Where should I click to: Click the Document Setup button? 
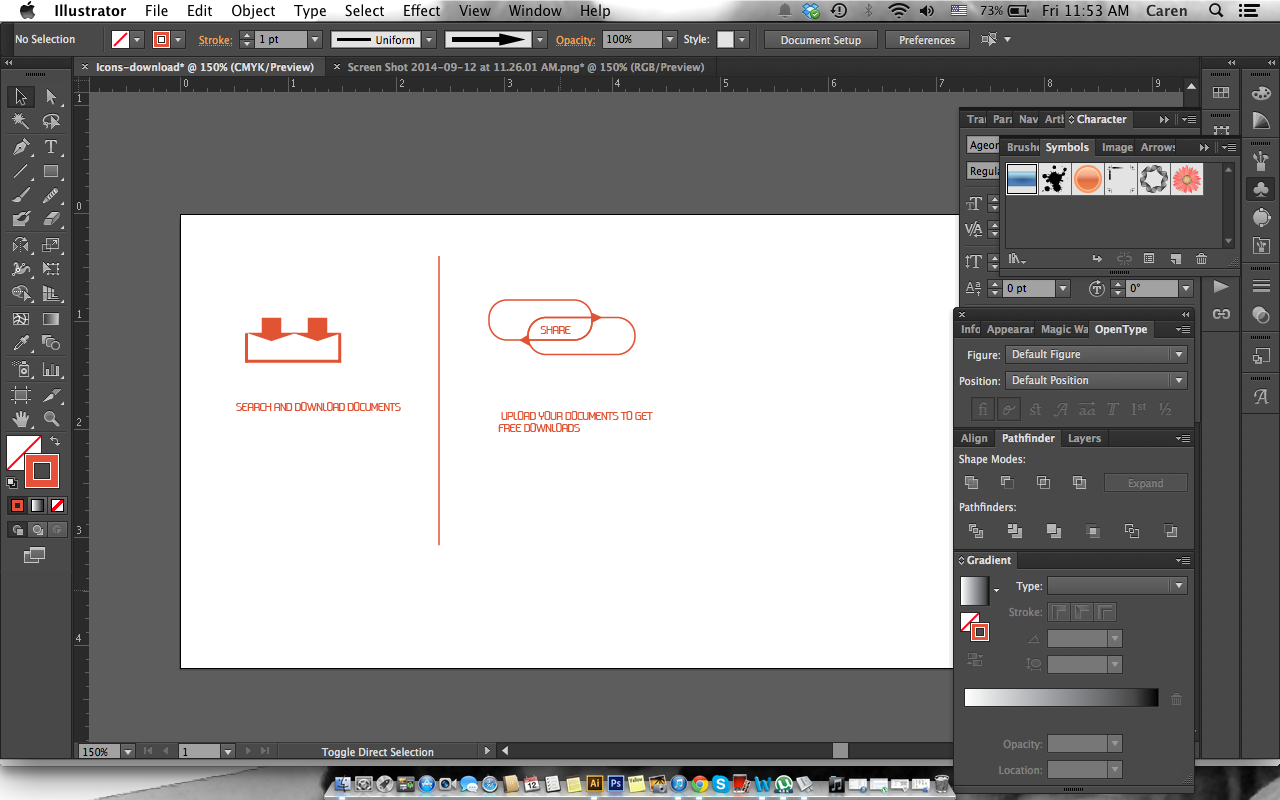click(x=820, y=40)
